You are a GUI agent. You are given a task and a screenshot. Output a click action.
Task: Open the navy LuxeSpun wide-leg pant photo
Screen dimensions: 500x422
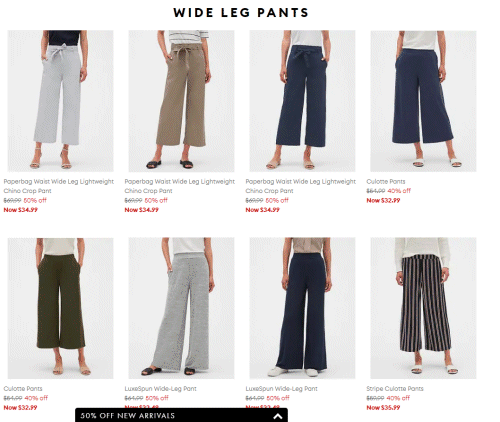(302, 308)
